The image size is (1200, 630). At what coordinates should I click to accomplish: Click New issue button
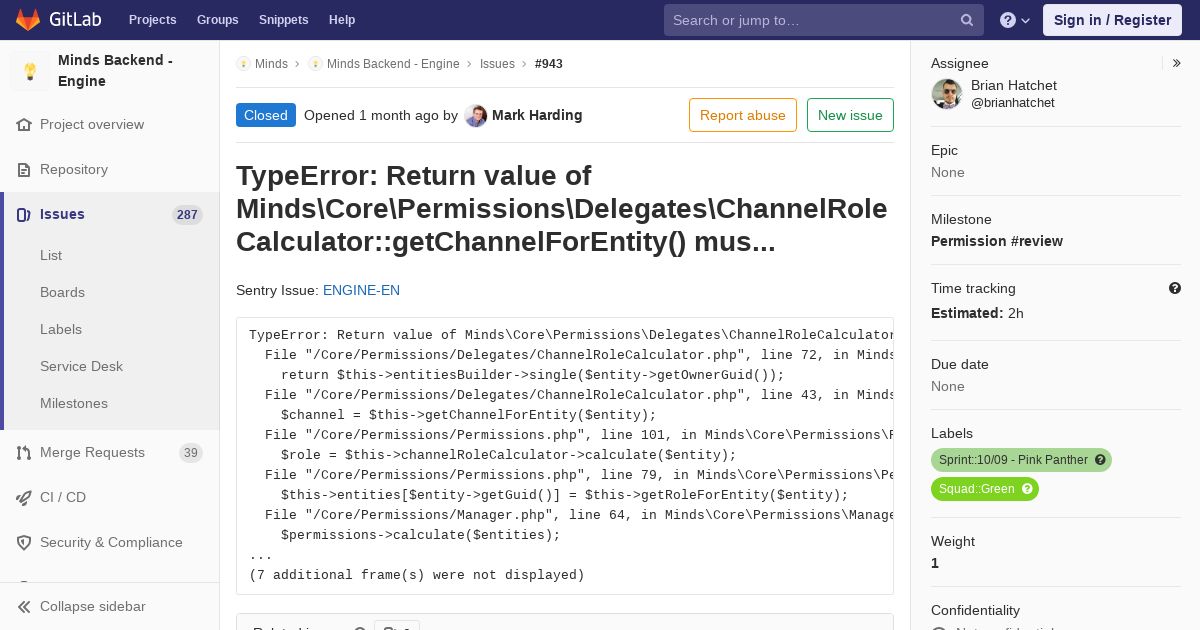click(850, 115)
